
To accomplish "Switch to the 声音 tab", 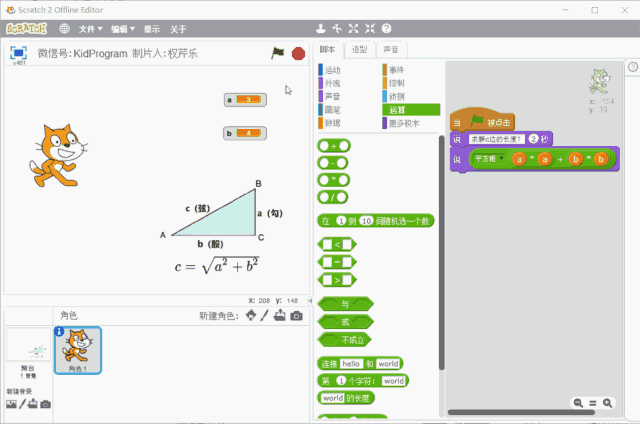I will (390, 50).
